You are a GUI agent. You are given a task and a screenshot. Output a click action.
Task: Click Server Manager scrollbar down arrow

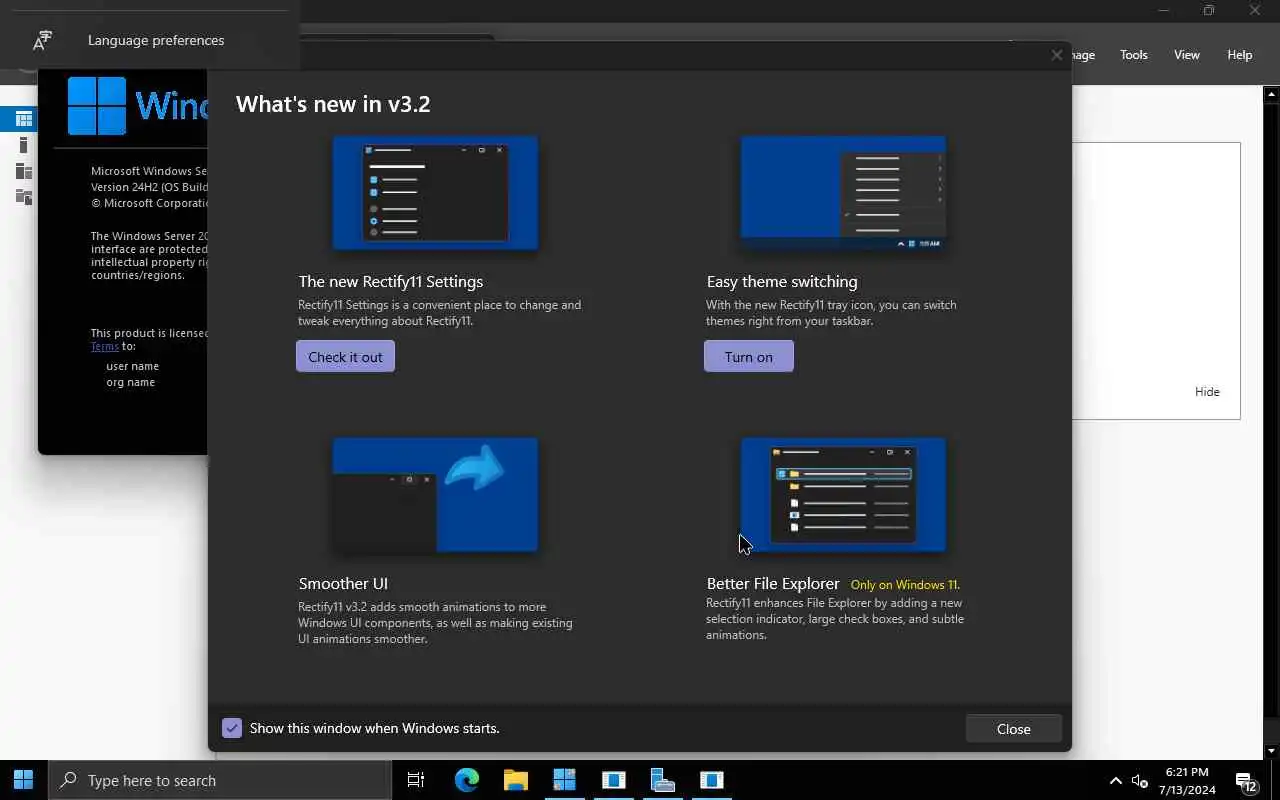(x=1271, y=751)
